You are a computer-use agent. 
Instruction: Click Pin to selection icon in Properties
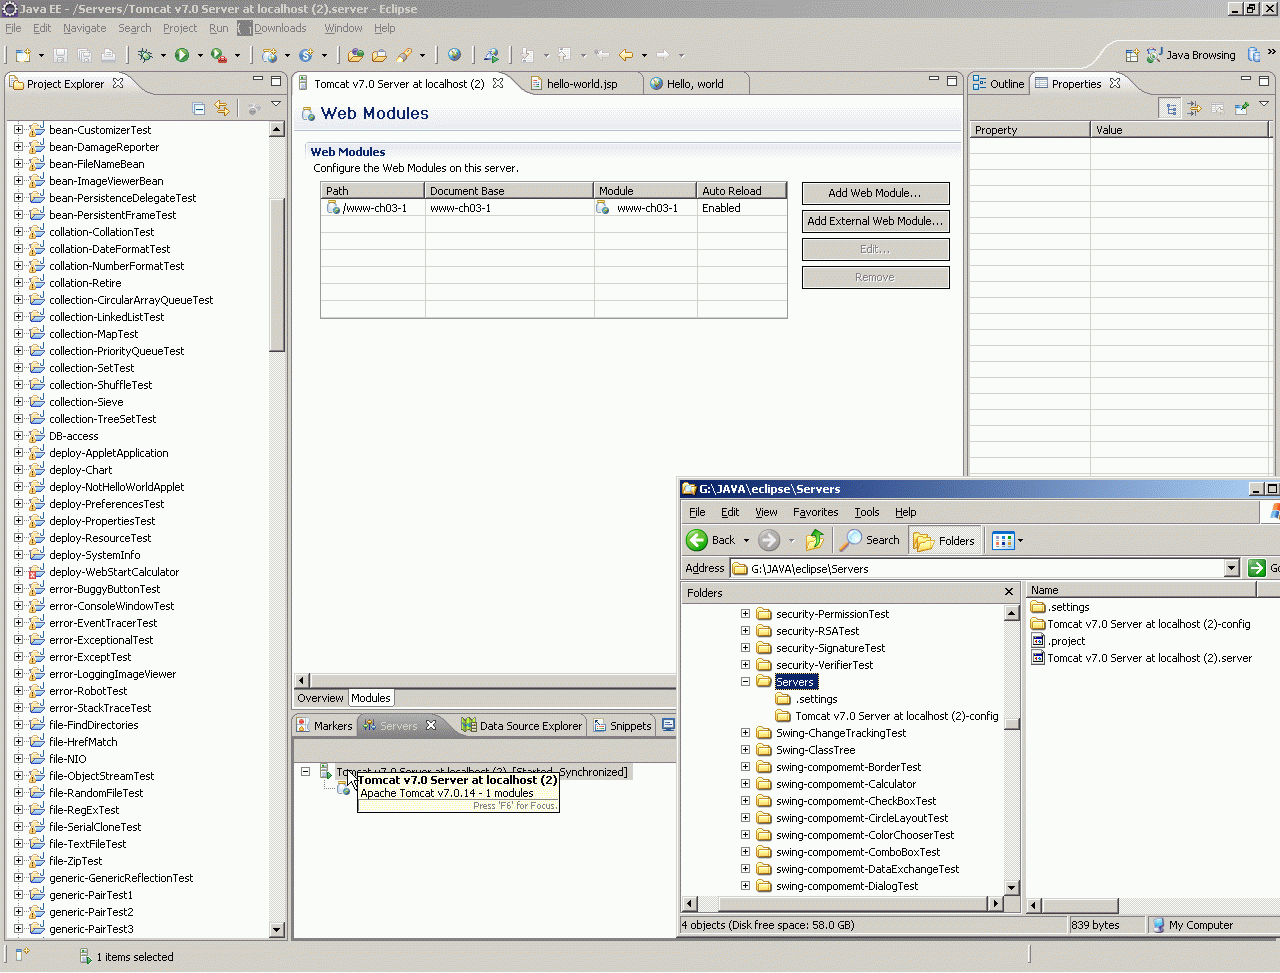(x=1241, y=108)
